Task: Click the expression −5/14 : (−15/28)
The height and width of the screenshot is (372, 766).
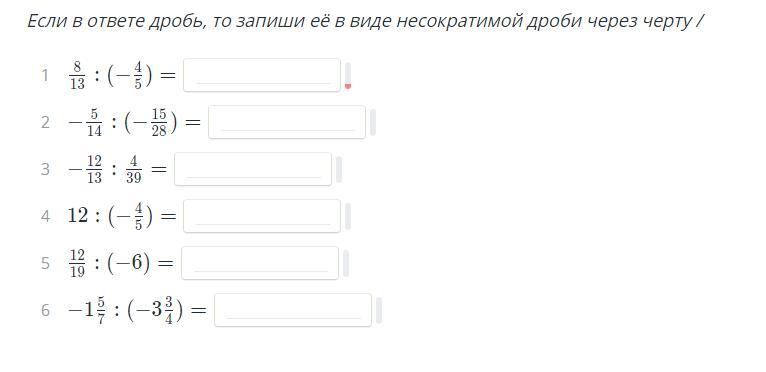Action: (x=134, y=122)
